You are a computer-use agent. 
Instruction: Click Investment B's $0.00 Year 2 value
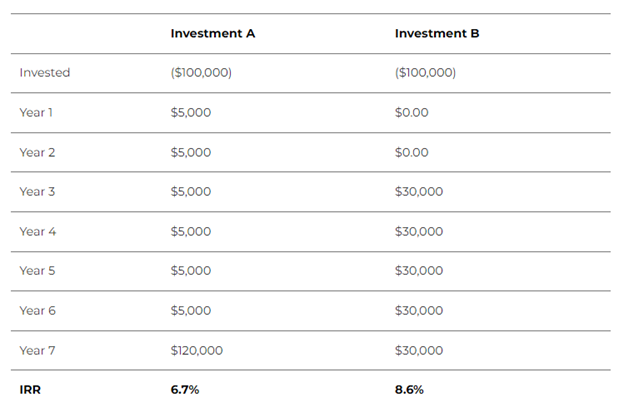(411, 152)
